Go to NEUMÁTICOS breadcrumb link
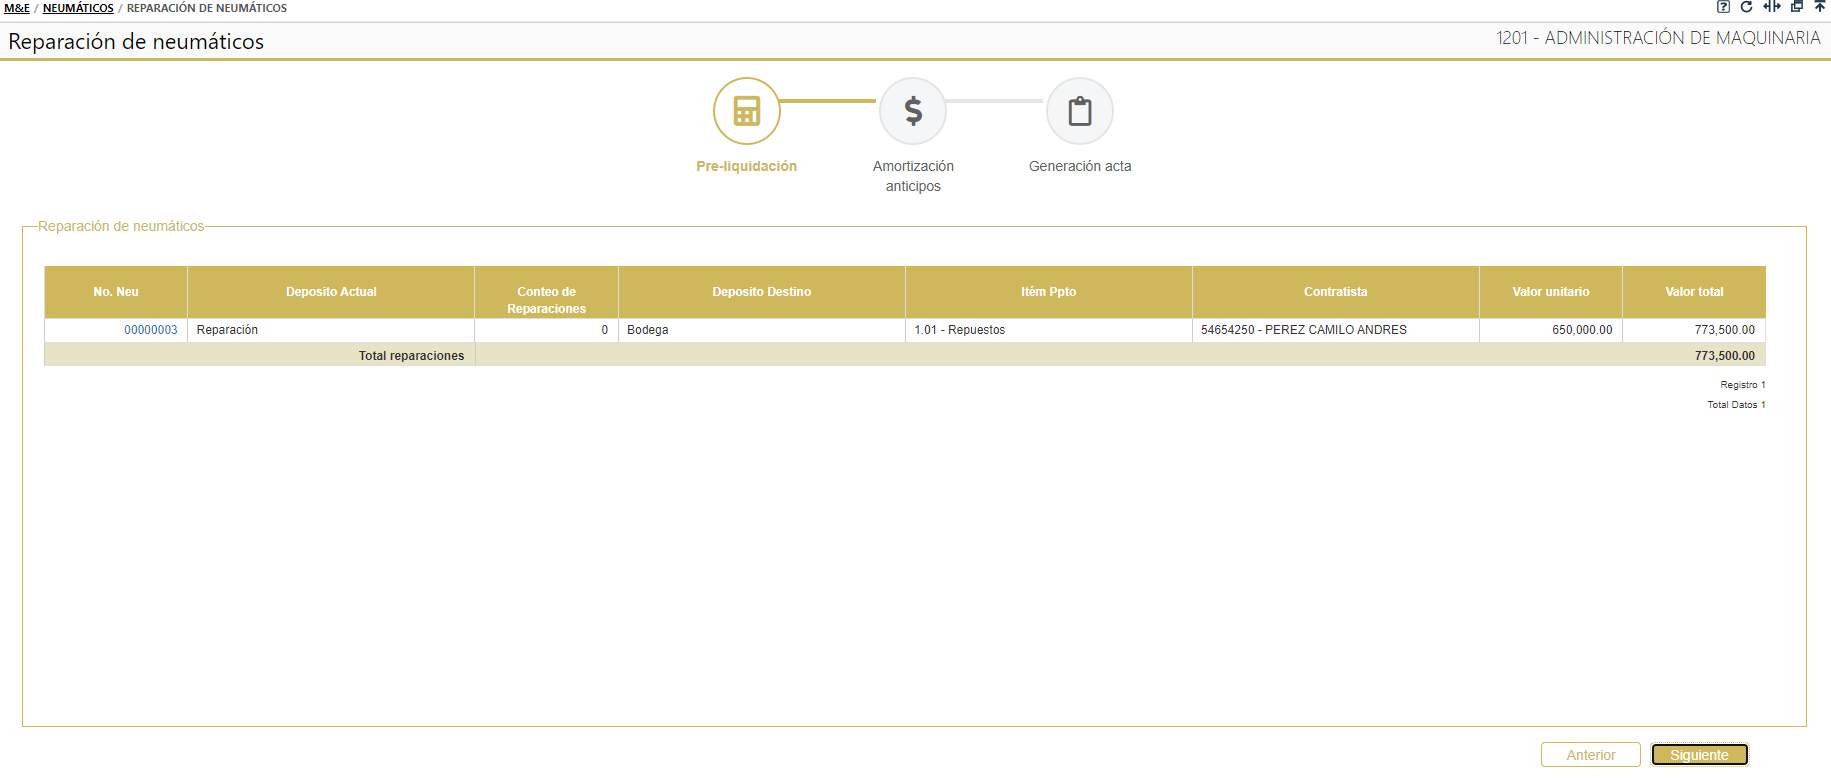This screenshot has height=778, width=1831. (78, 8)
